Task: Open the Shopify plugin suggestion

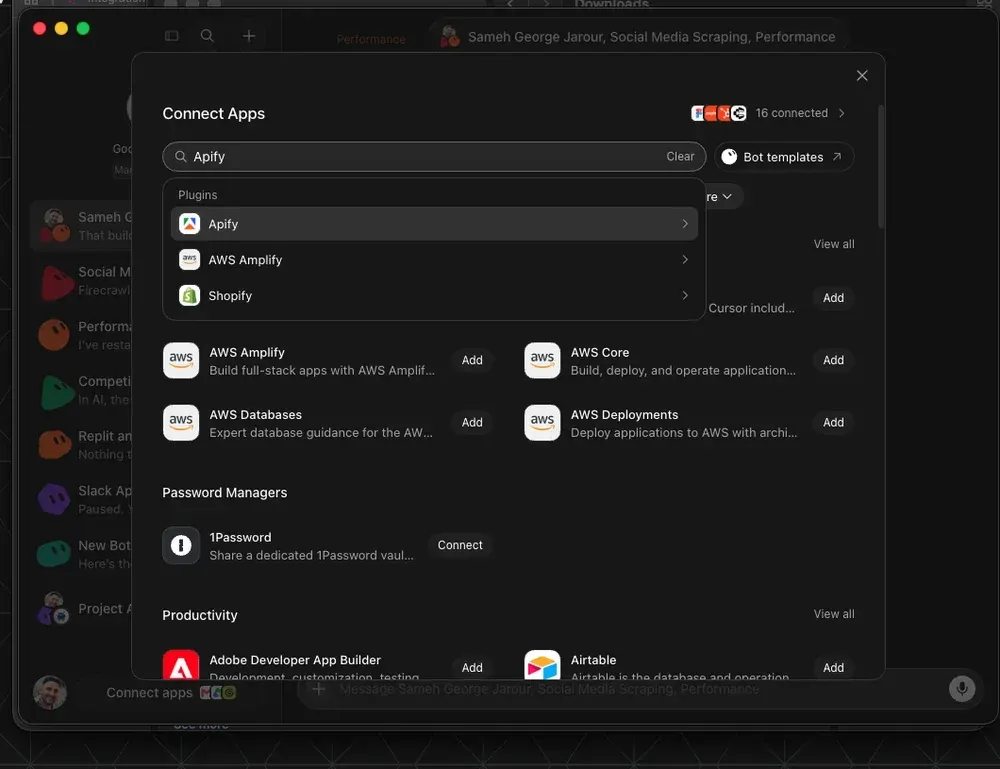Action: [434, 295]
